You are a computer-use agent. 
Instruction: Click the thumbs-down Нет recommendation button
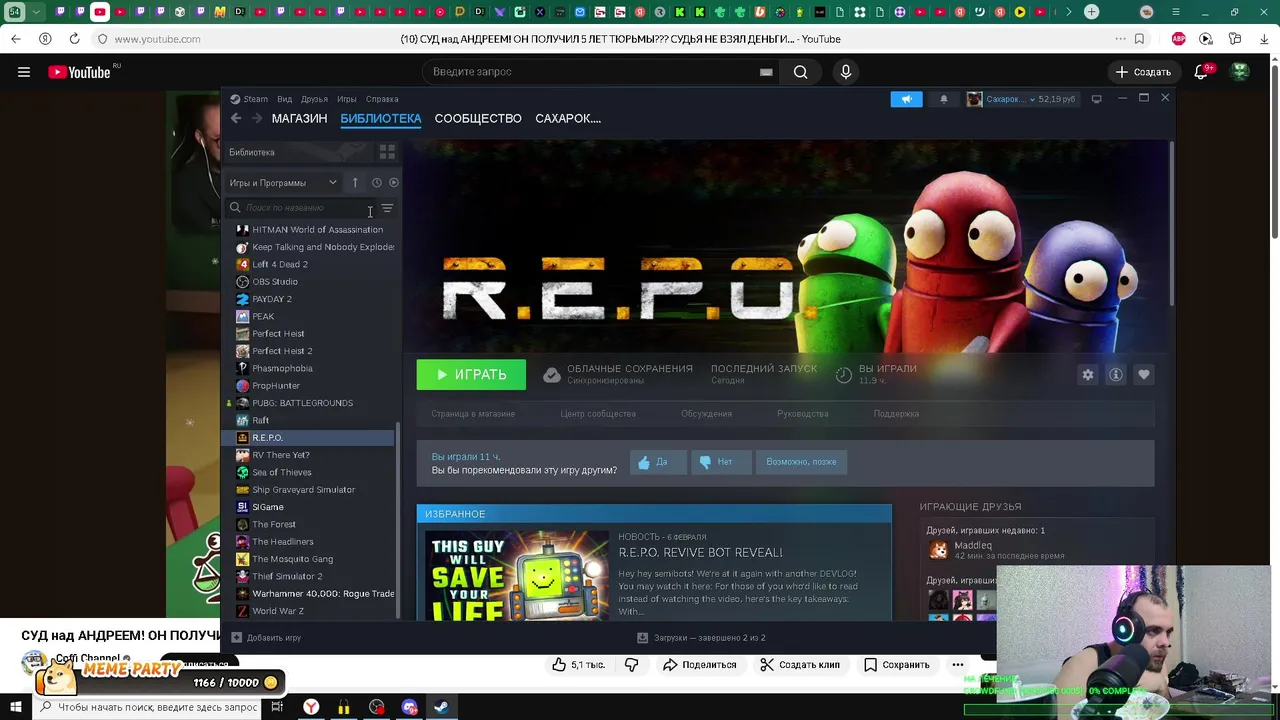tap(721, 462)
